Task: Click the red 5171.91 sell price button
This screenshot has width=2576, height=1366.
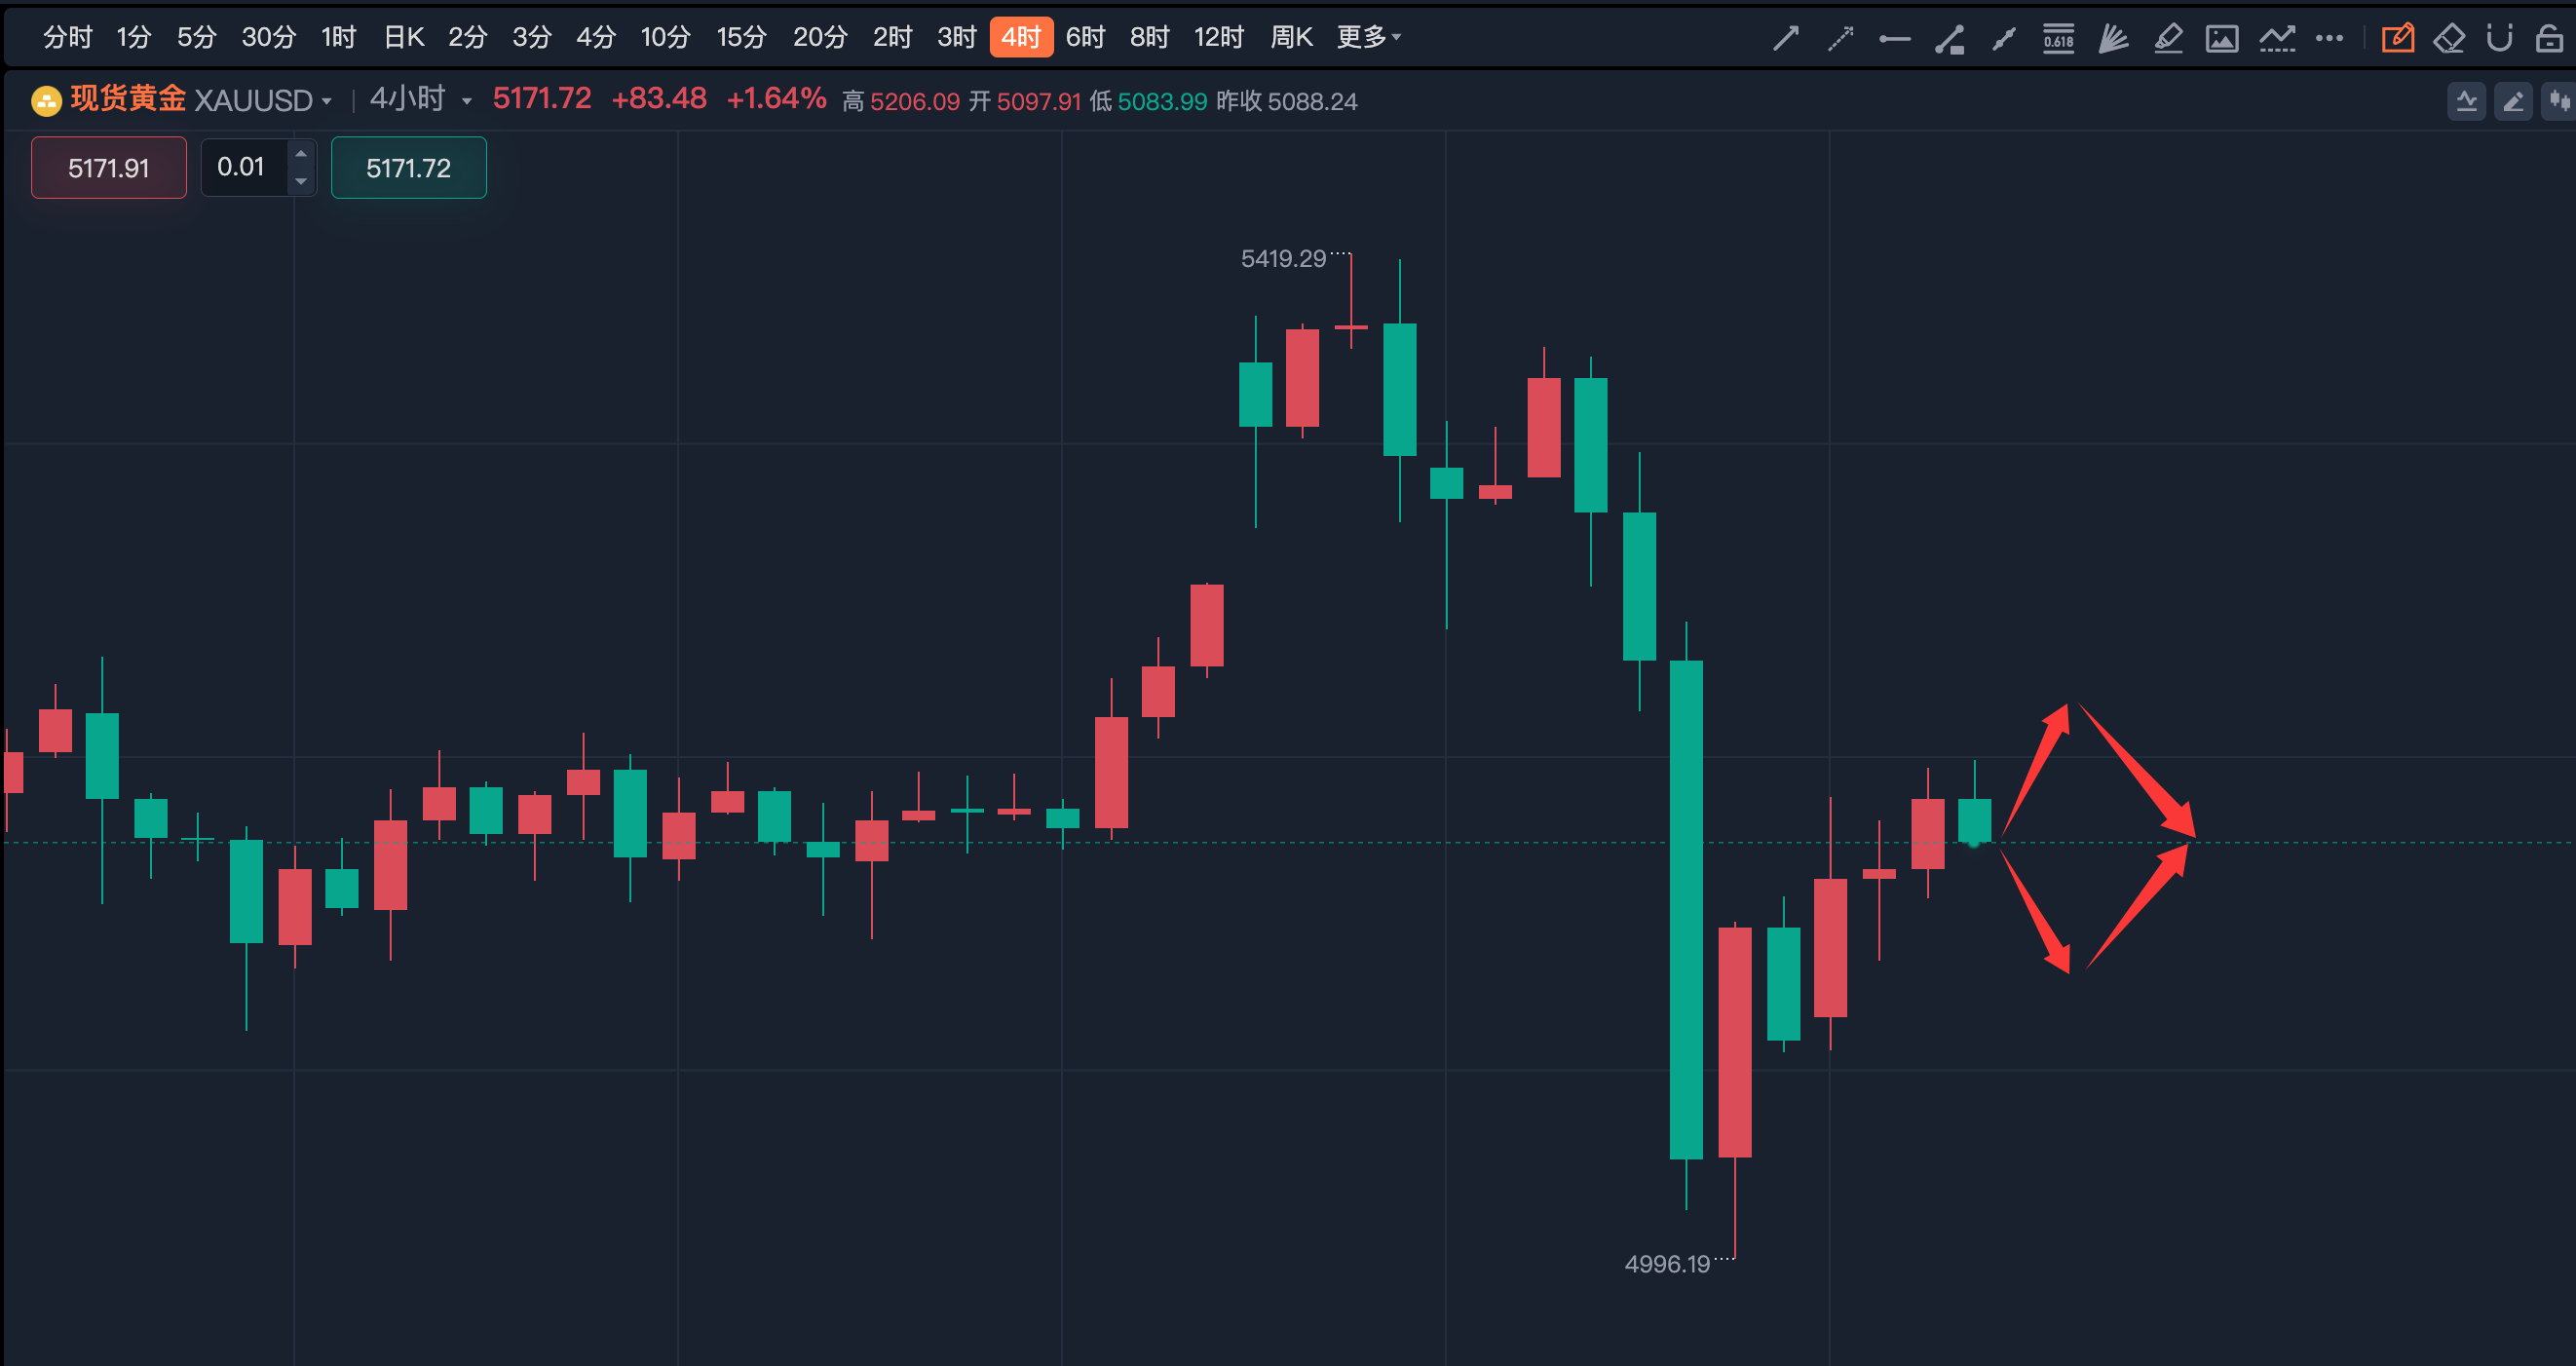Action: pos(108,167)
